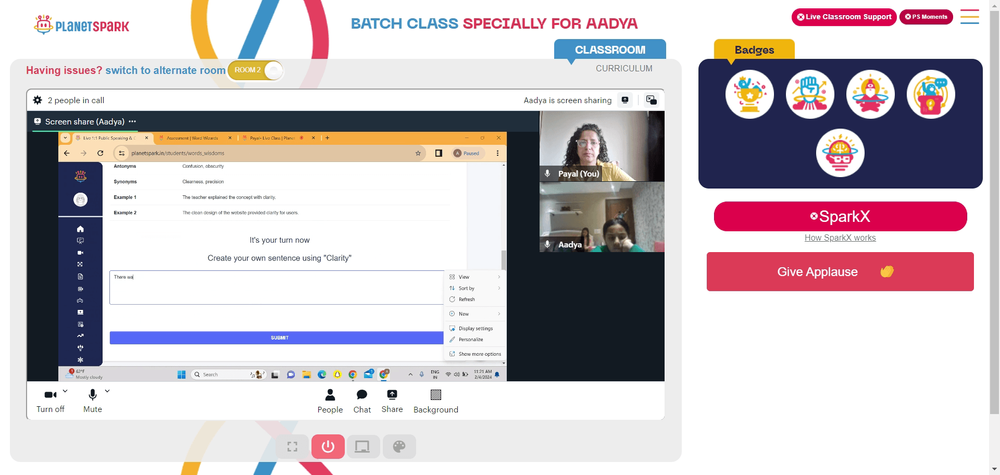Viewport: 1000px width, 475px height.
Task: Open the People panel
Action: click(x=330, y=402)
